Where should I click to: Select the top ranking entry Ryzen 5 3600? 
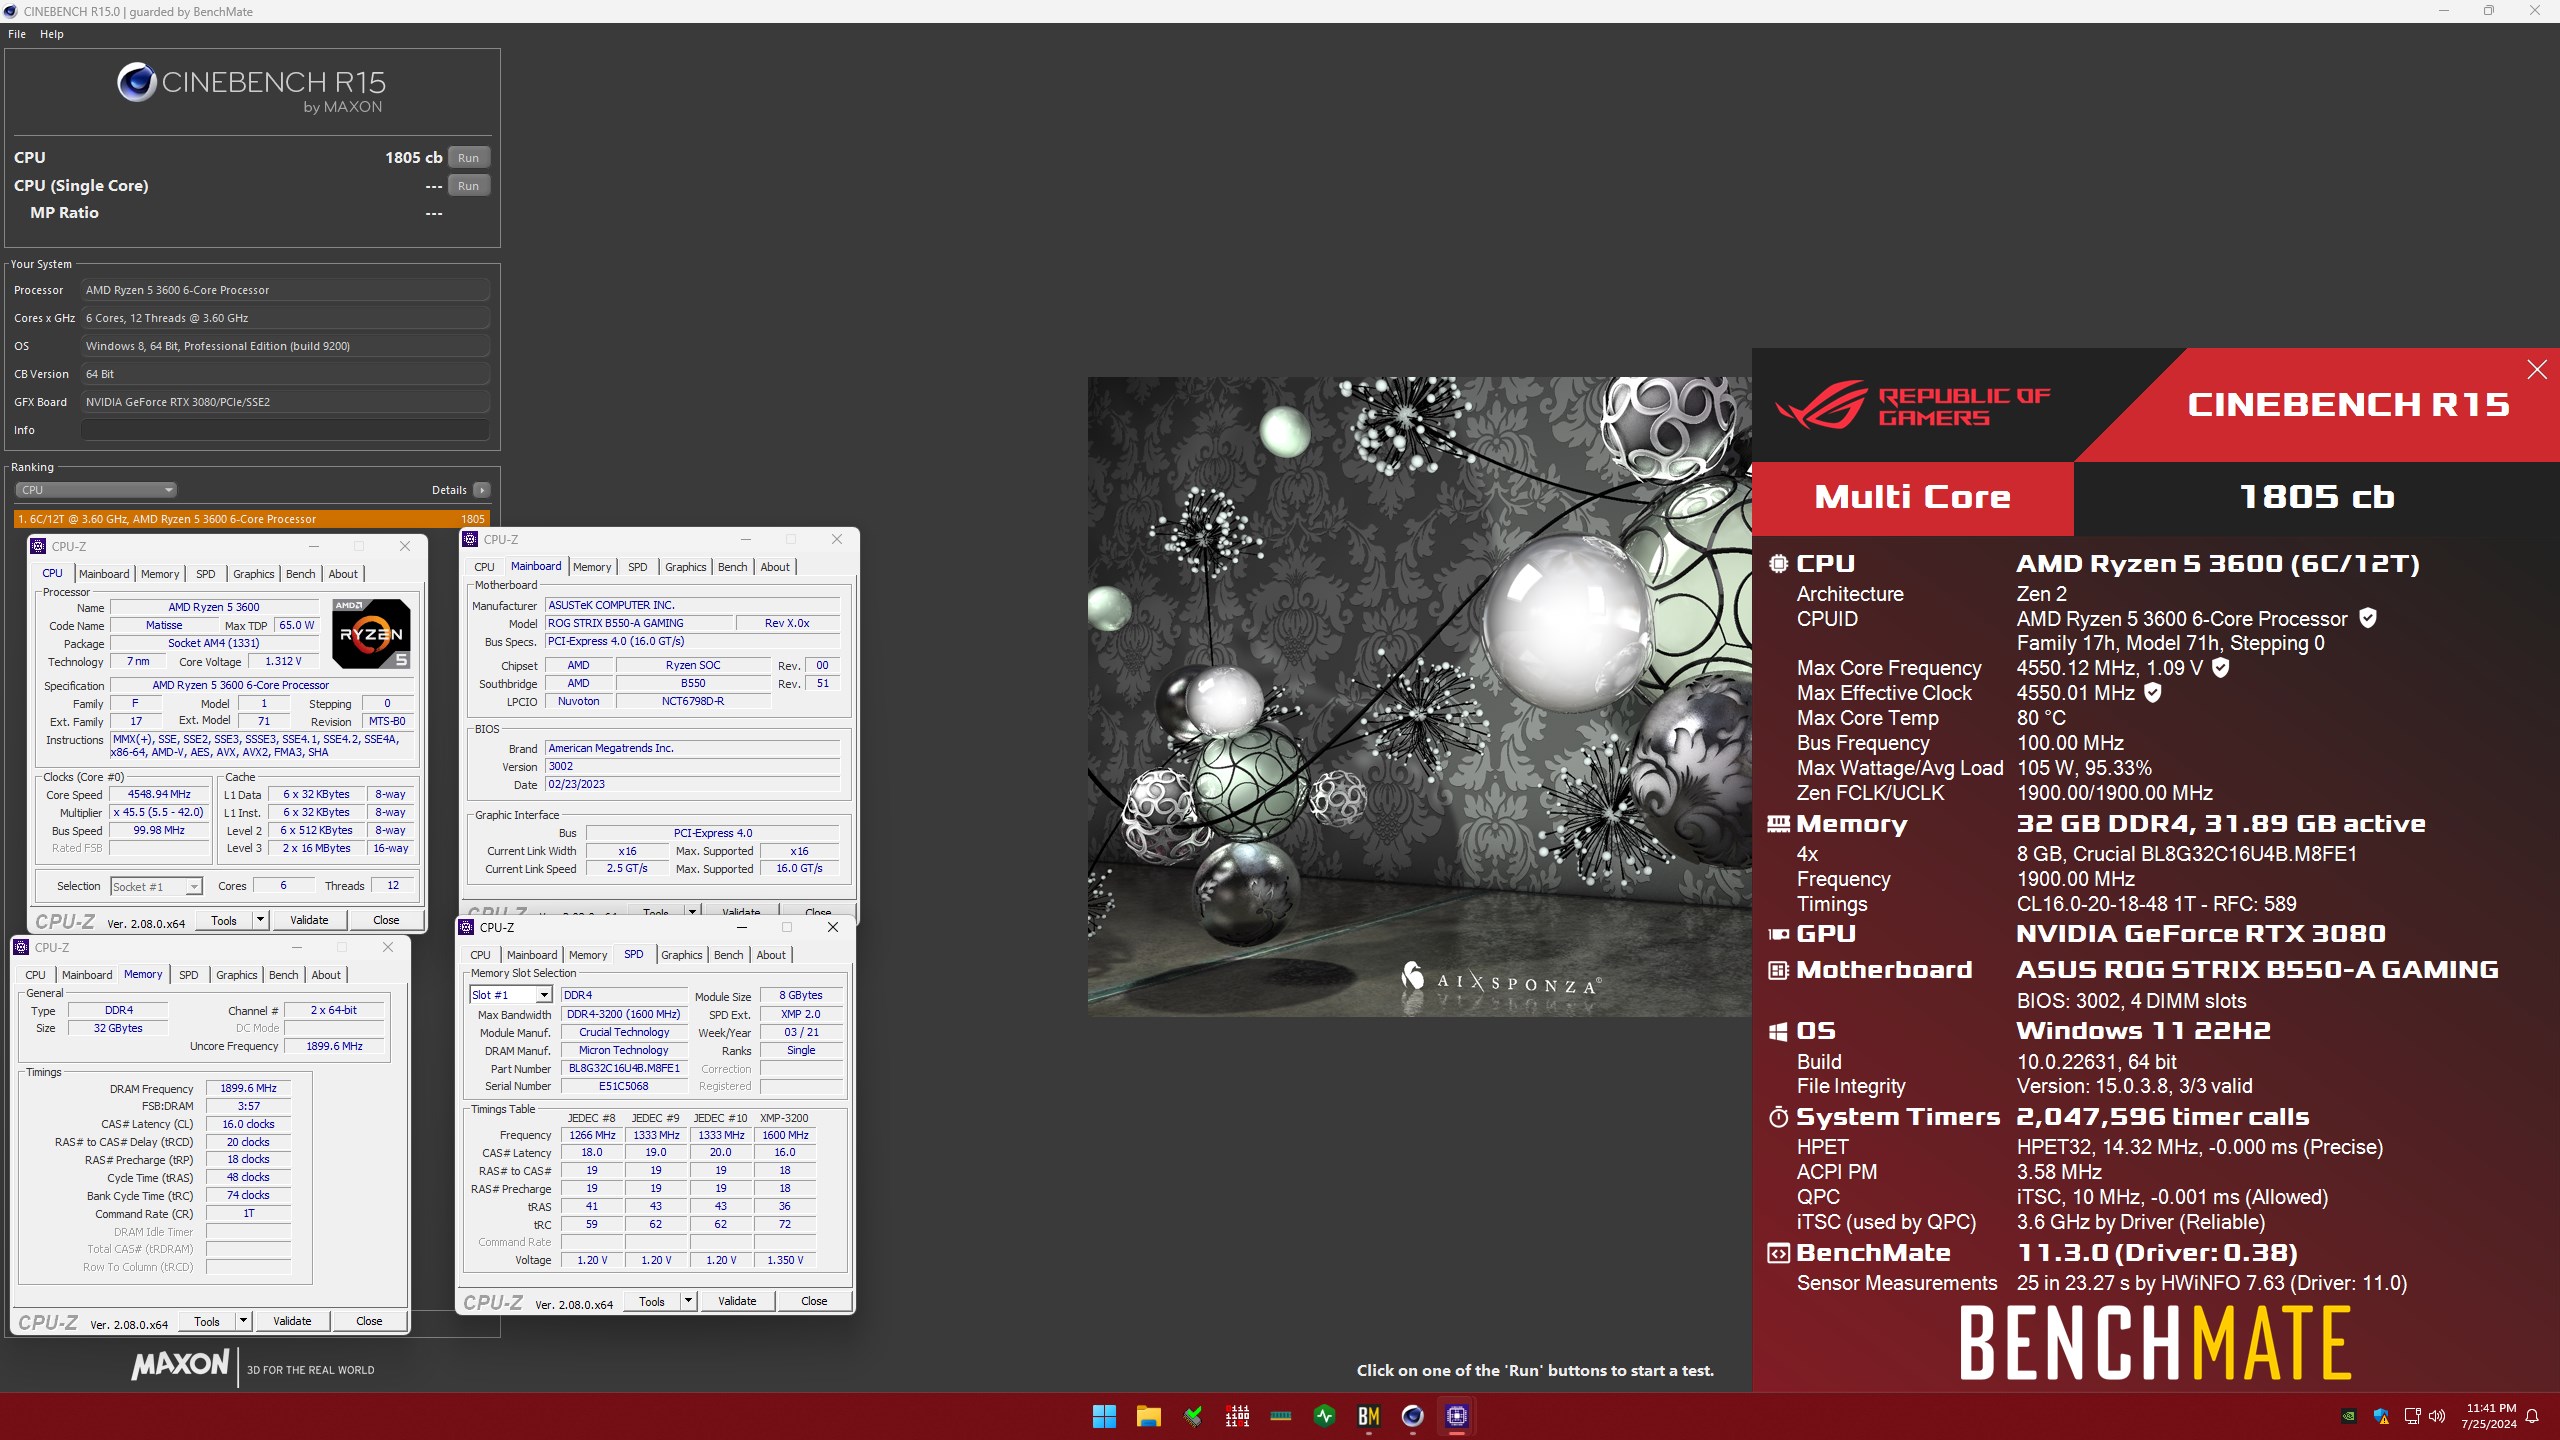(x=252, y=519)
